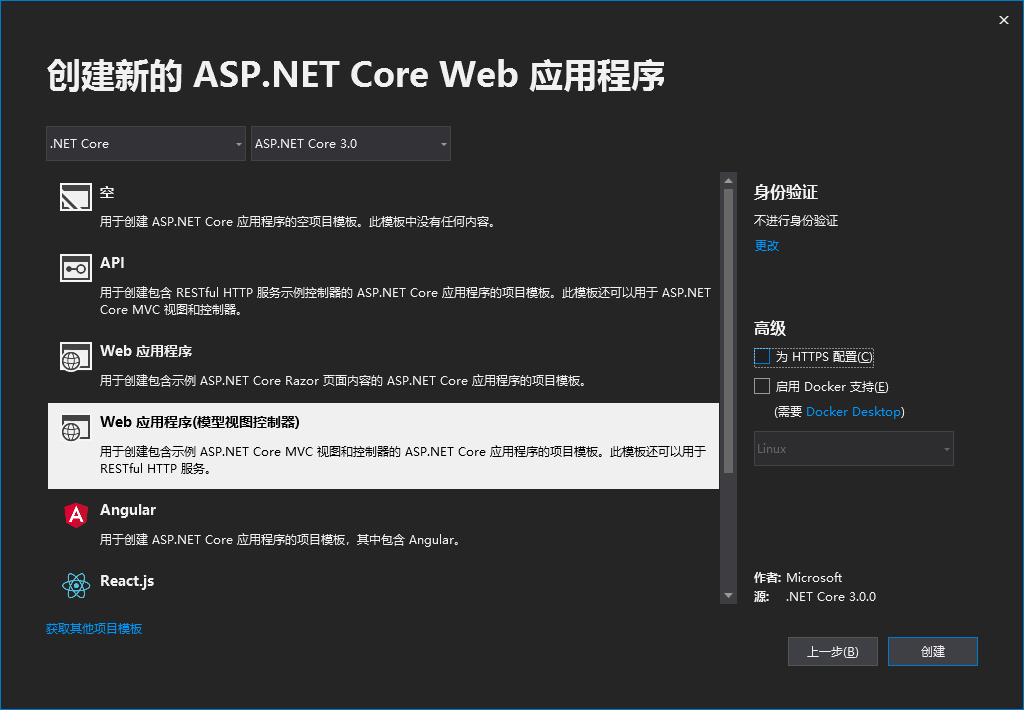Click the 创建 button

tap(932, 652)
